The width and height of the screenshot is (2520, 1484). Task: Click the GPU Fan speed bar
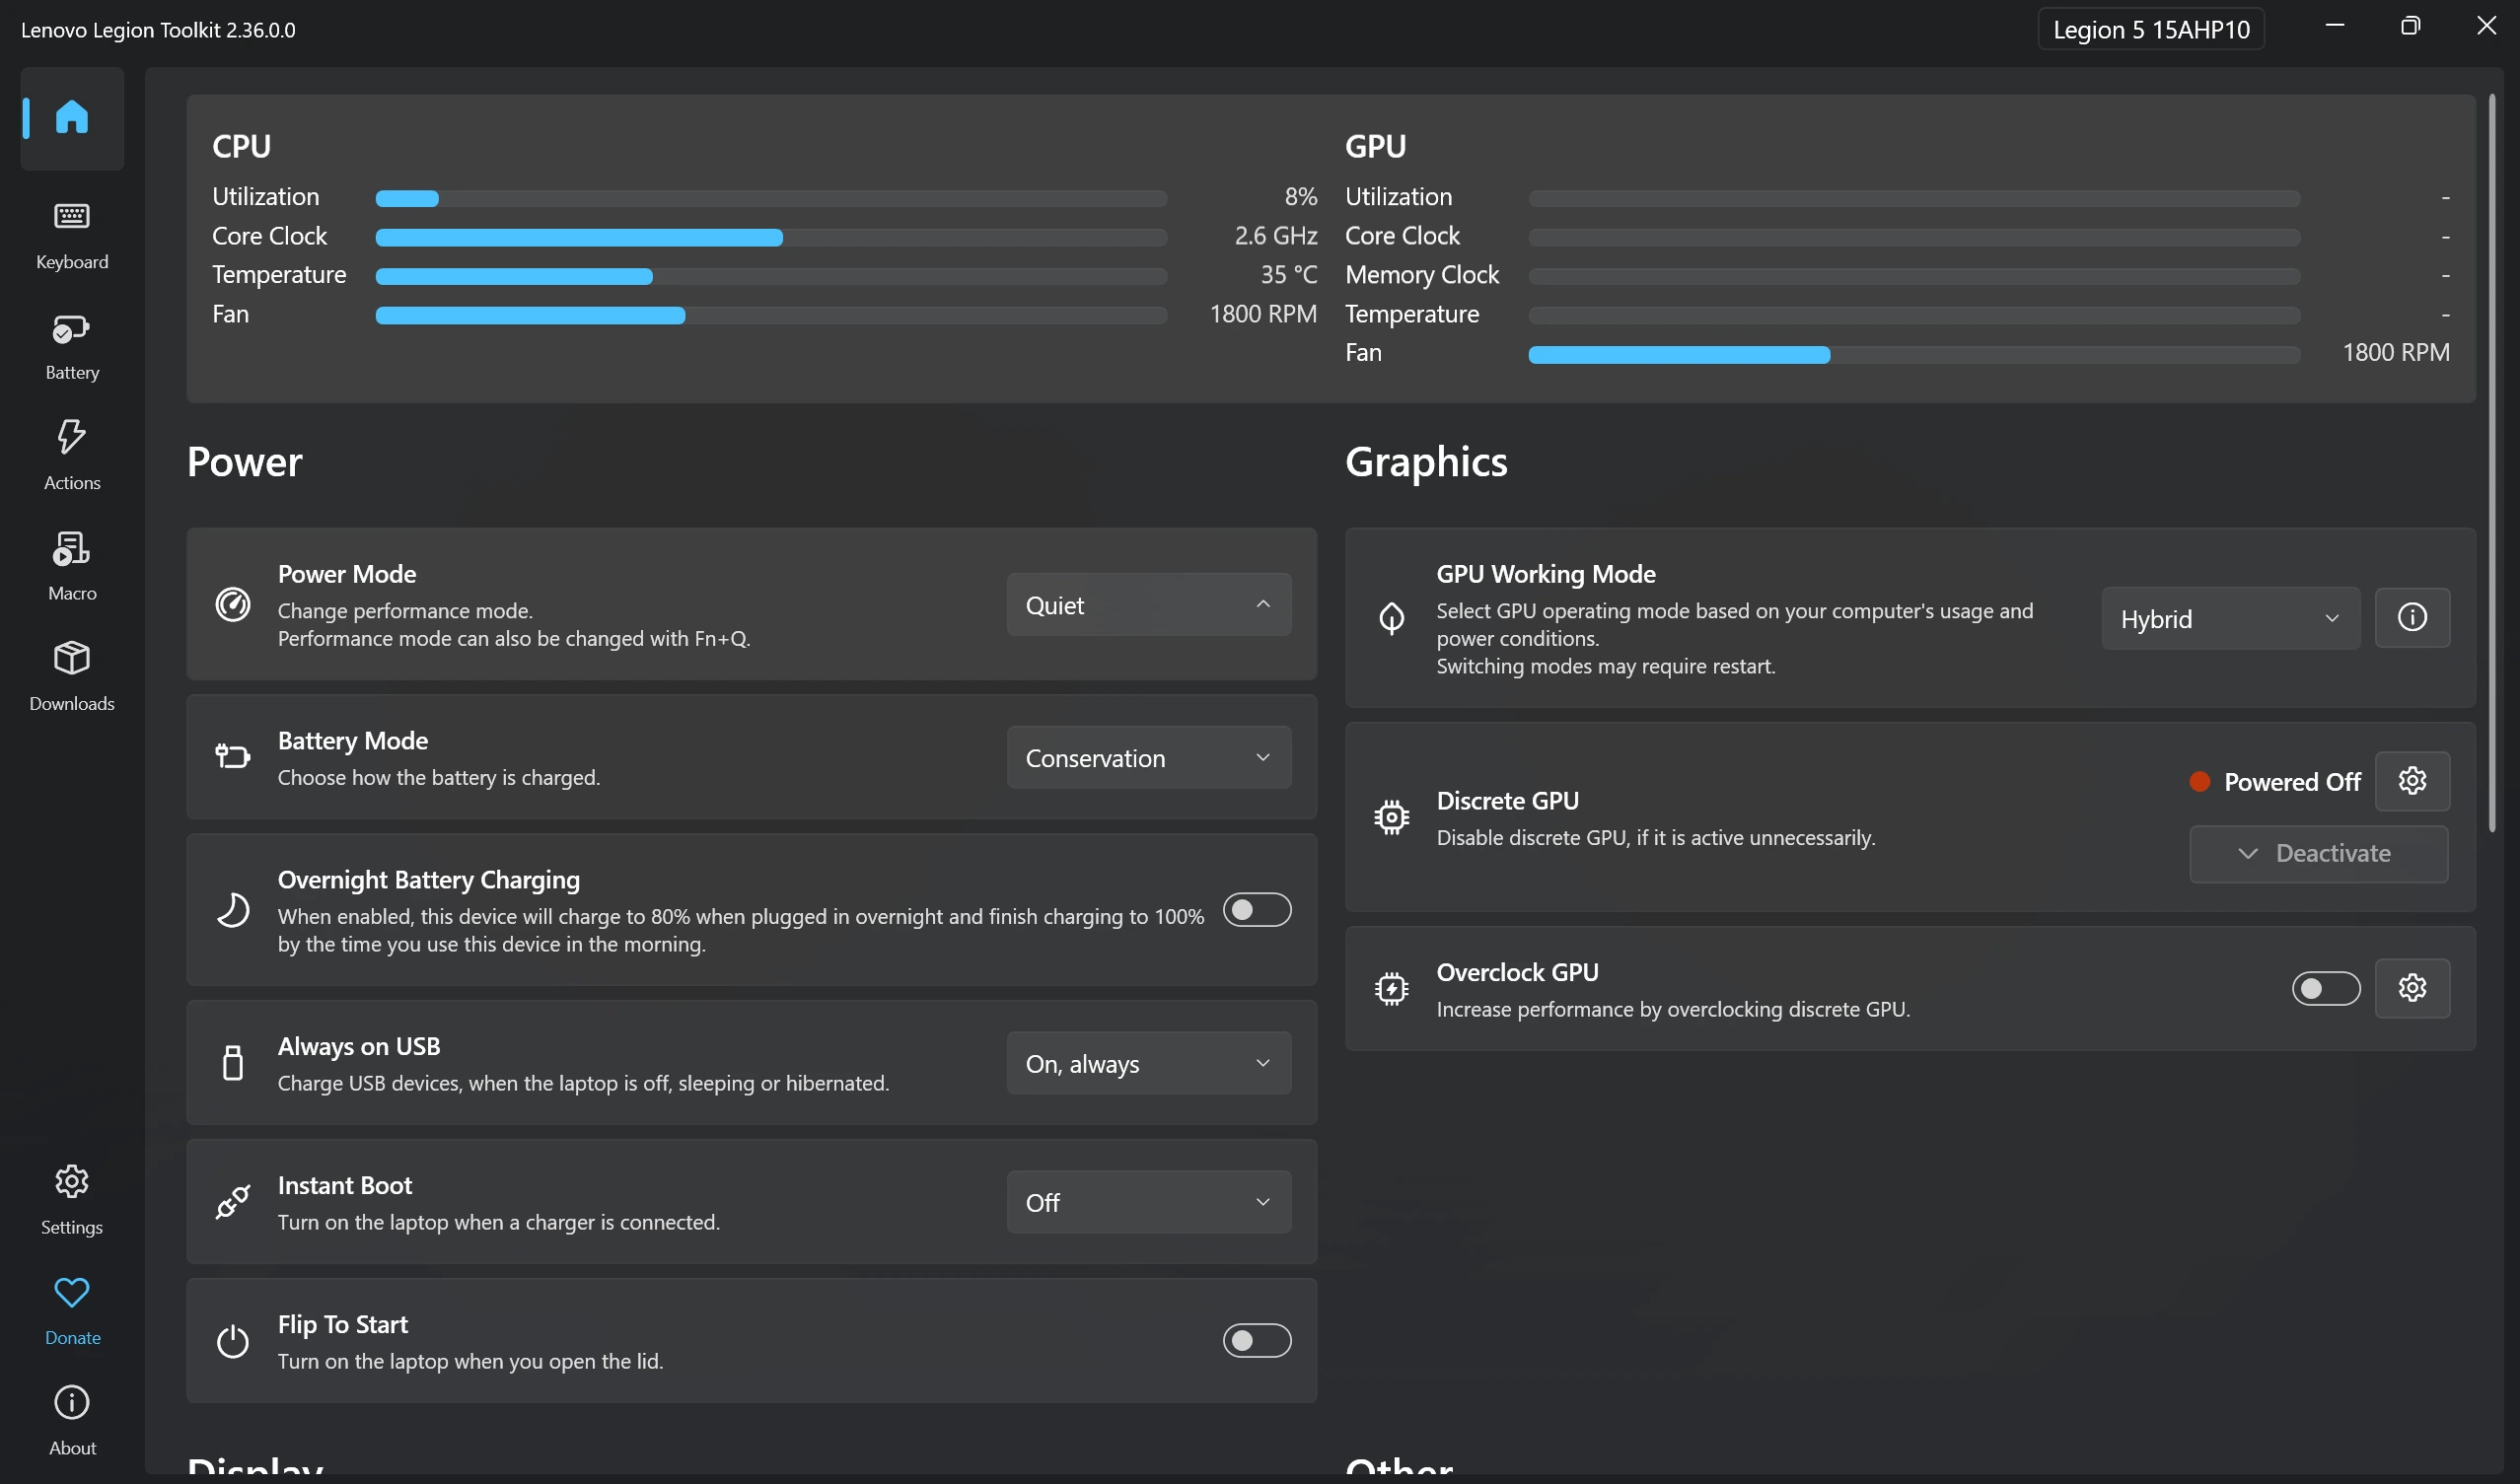click(x=1914, y=354)
